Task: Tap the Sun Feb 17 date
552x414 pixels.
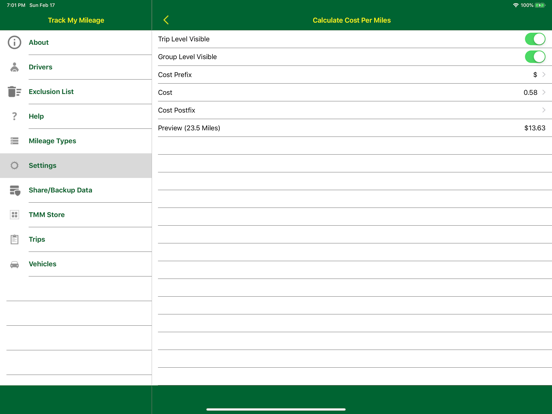Action: coord(42,5)
